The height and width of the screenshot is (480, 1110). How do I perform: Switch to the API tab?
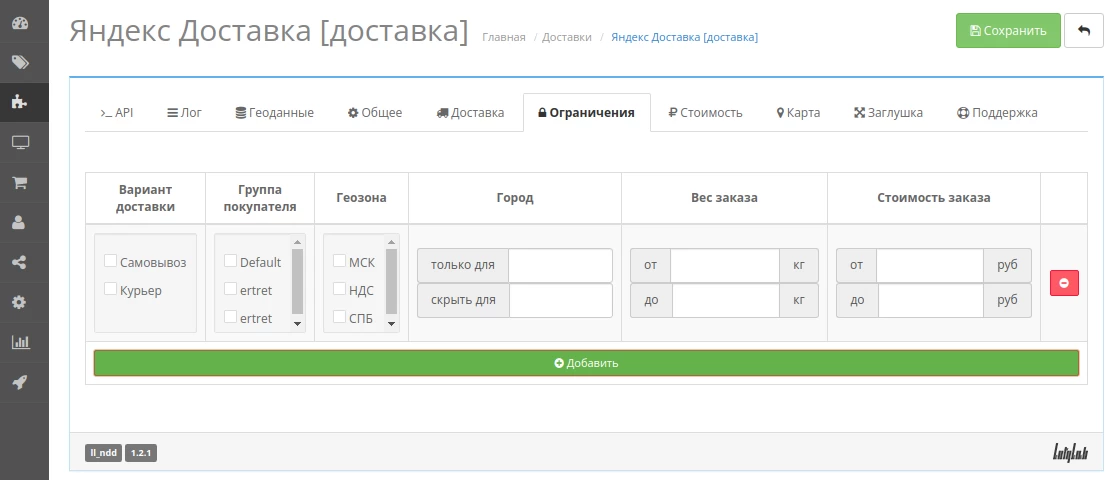[x=117, y=113]
